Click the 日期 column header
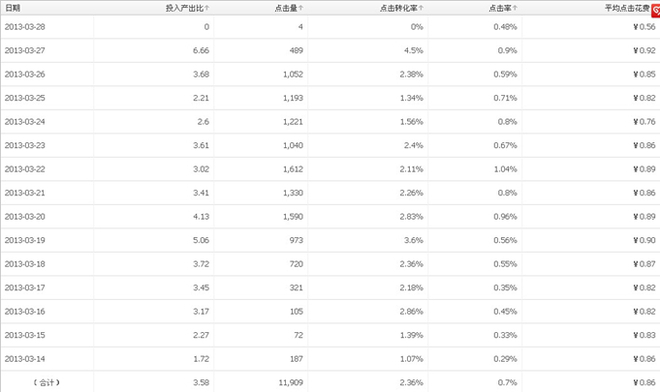The image size is (660, 392). [13, 8]
